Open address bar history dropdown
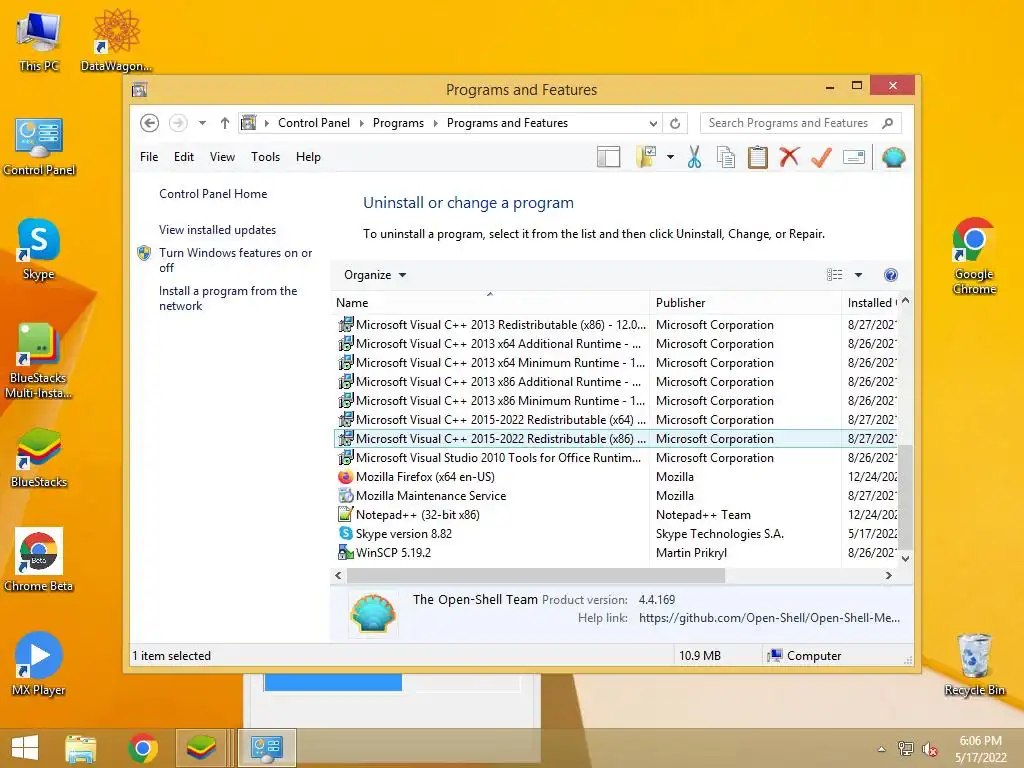Viewport: 1024px width, 768px height. coord(653,123)
